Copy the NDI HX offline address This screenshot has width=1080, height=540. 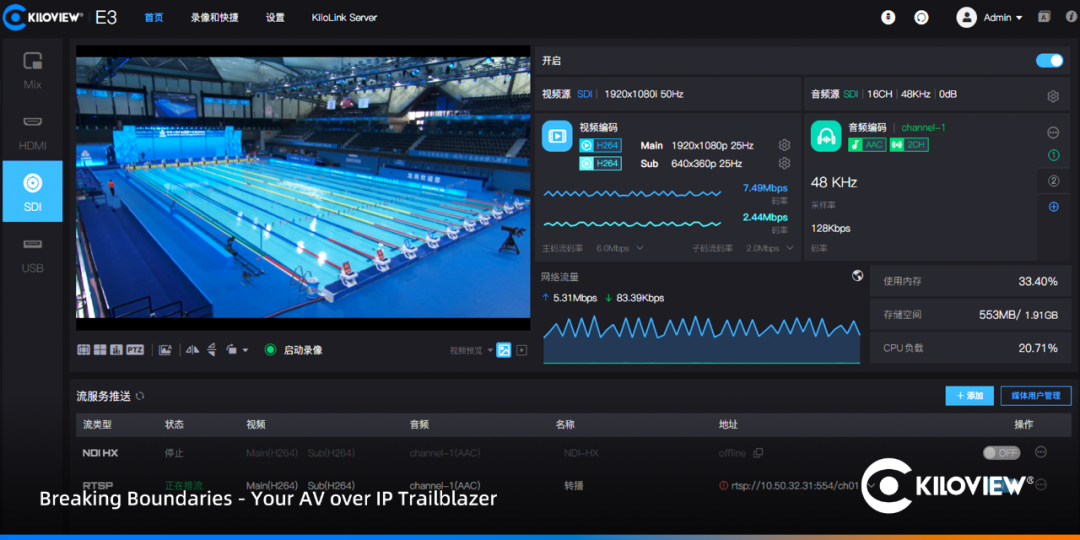[x=758, y=453]
